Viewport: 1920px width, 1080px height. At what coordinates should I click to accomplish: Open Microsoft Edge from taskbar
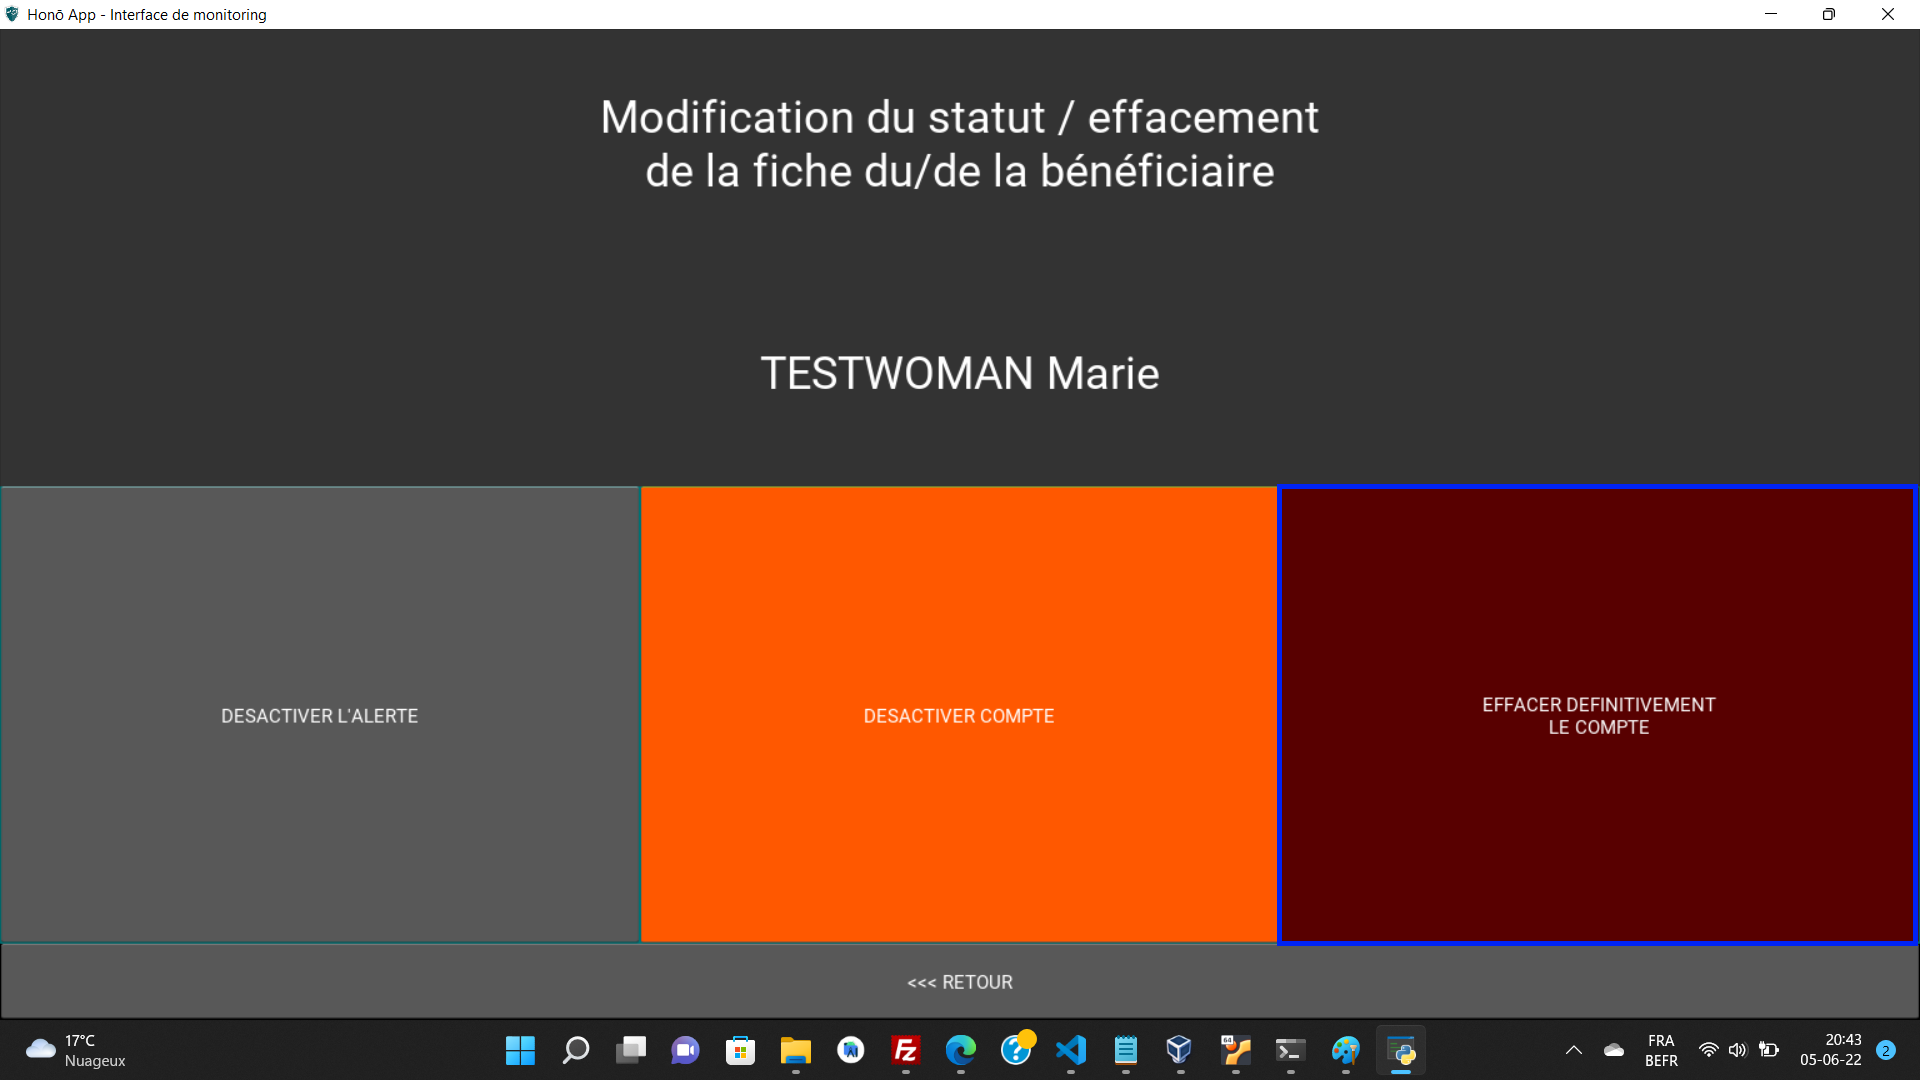point(960,1050)
